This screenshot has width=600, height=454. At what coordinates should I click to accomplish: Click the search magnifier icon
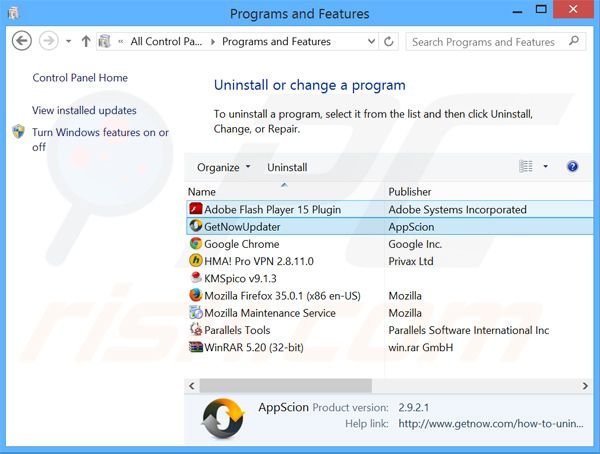pos(574,41)
